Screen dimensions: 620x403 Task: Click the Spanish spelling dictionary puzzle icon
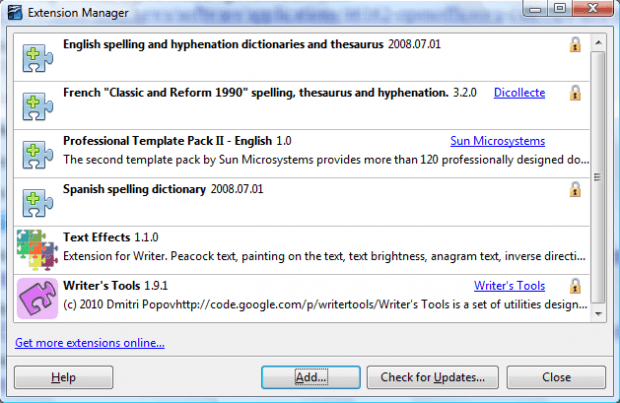(x=37, y=203)
